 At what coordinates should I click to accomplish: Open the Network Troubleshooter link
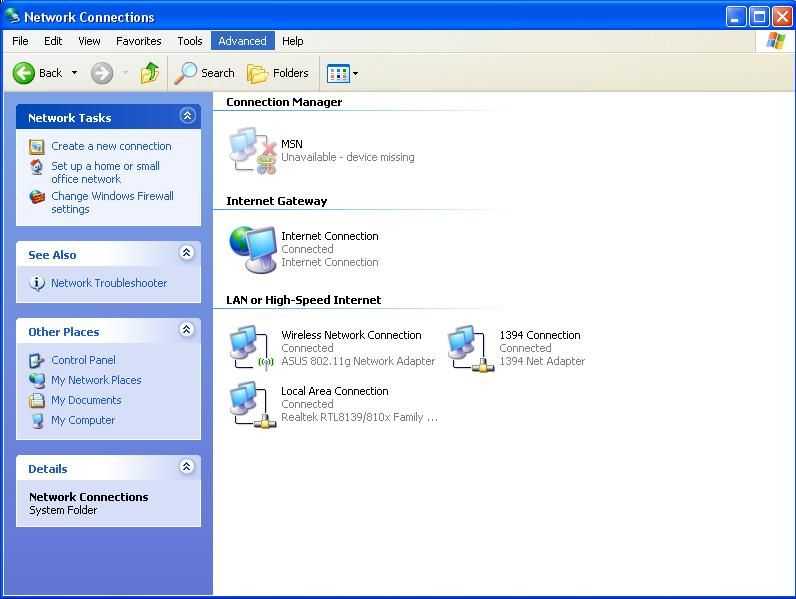click(x=109, y=283)
